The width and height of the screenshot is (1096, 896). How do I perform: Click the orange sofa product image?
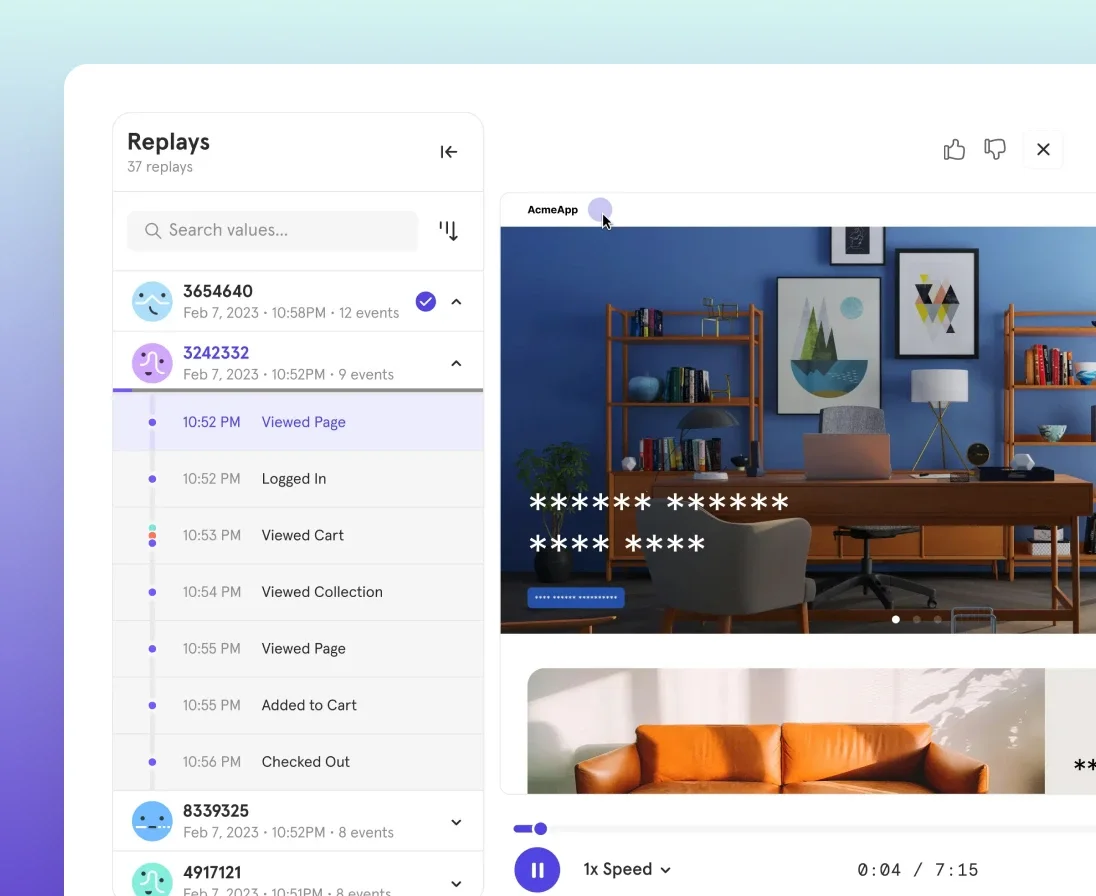click(786, 731)
